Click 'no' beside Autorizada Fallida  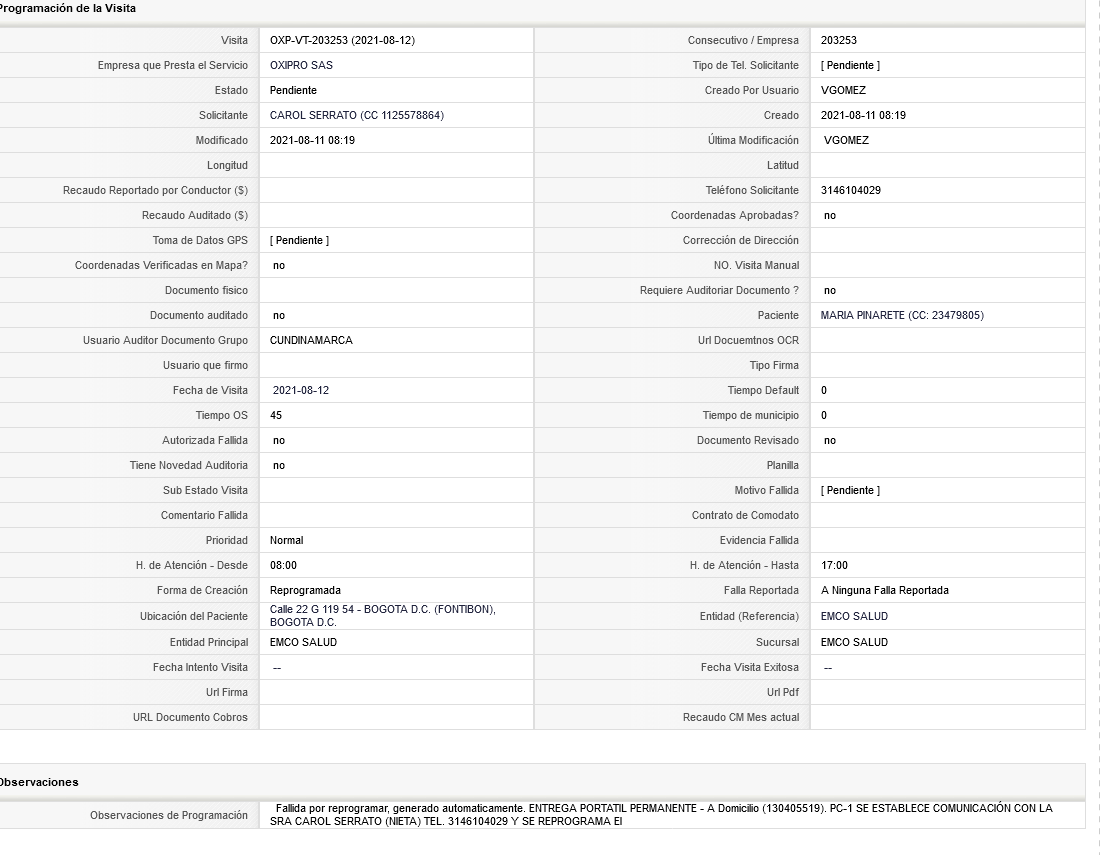click(x=279, y=440)
